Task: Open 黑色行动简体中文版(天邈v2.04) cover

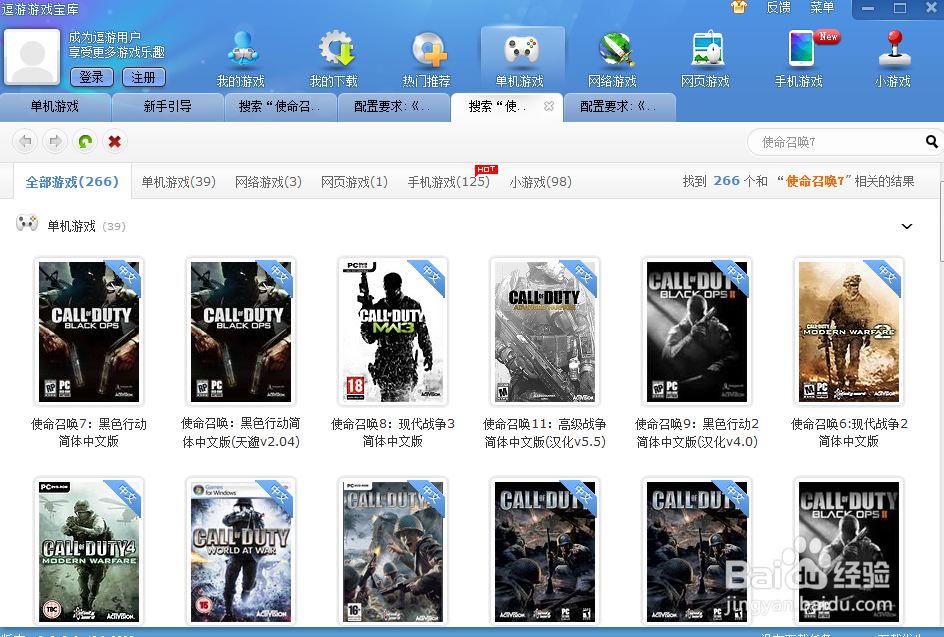Action: [241, 332]
